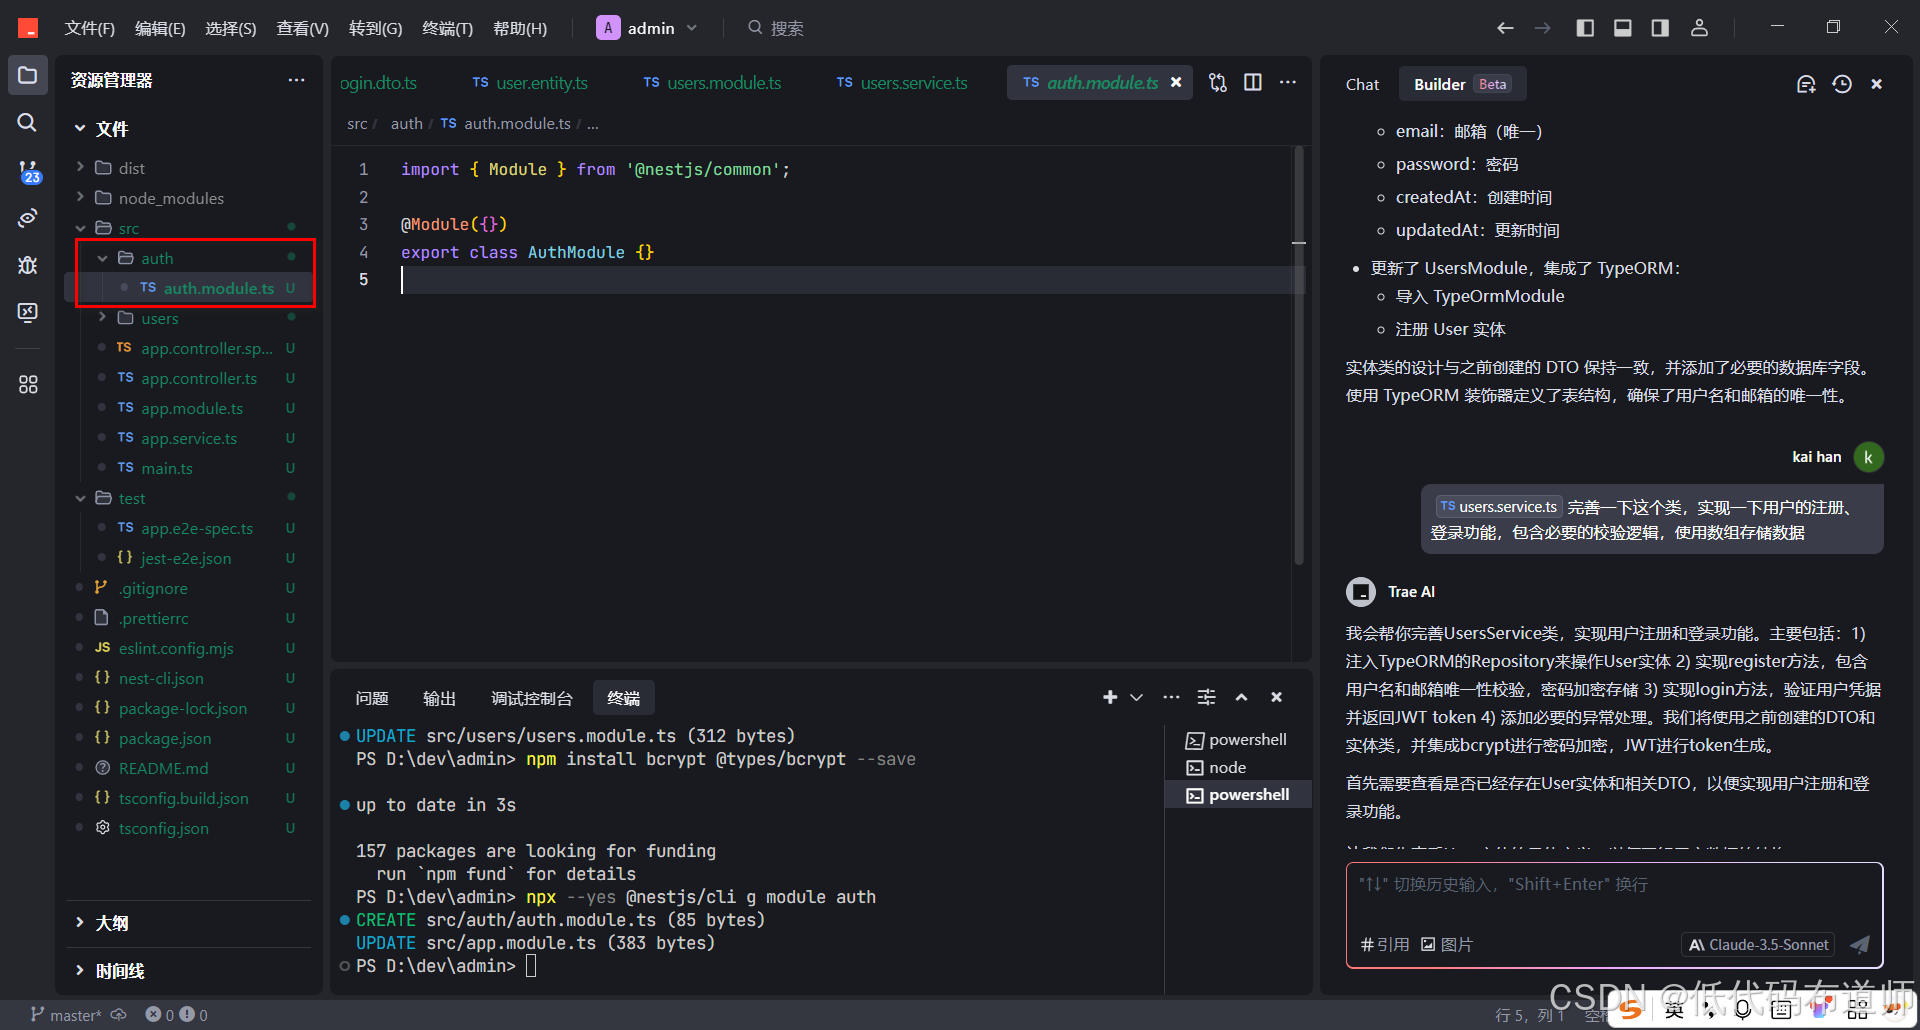The width and height of the screenshot is (1920, 1030).
Task: Open the 调试控制台 debug console tab
Action: pyautogui.click(x=532, y=698)
